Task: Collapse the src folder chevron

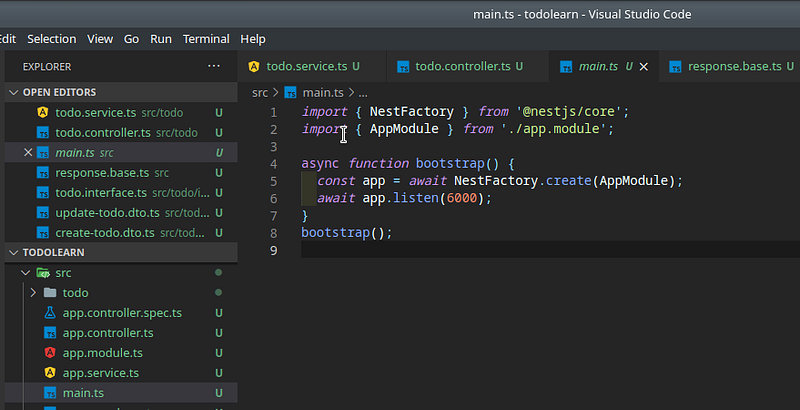Action: [x=25, y=273]
